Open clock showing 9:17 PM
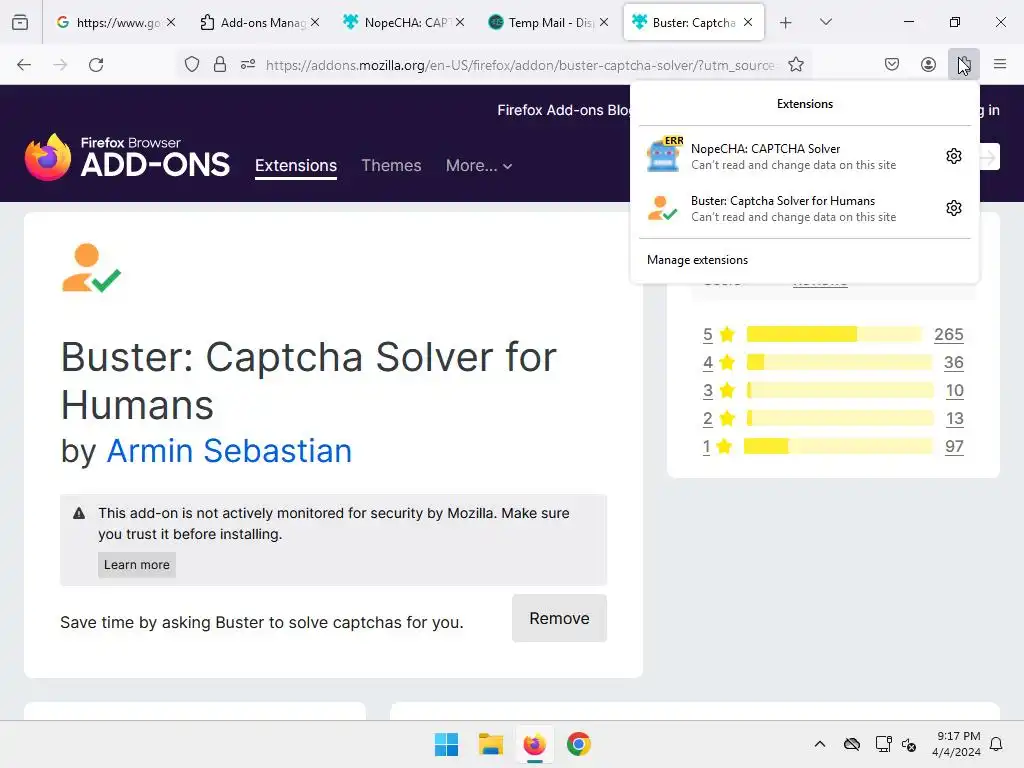 point(956,744)
